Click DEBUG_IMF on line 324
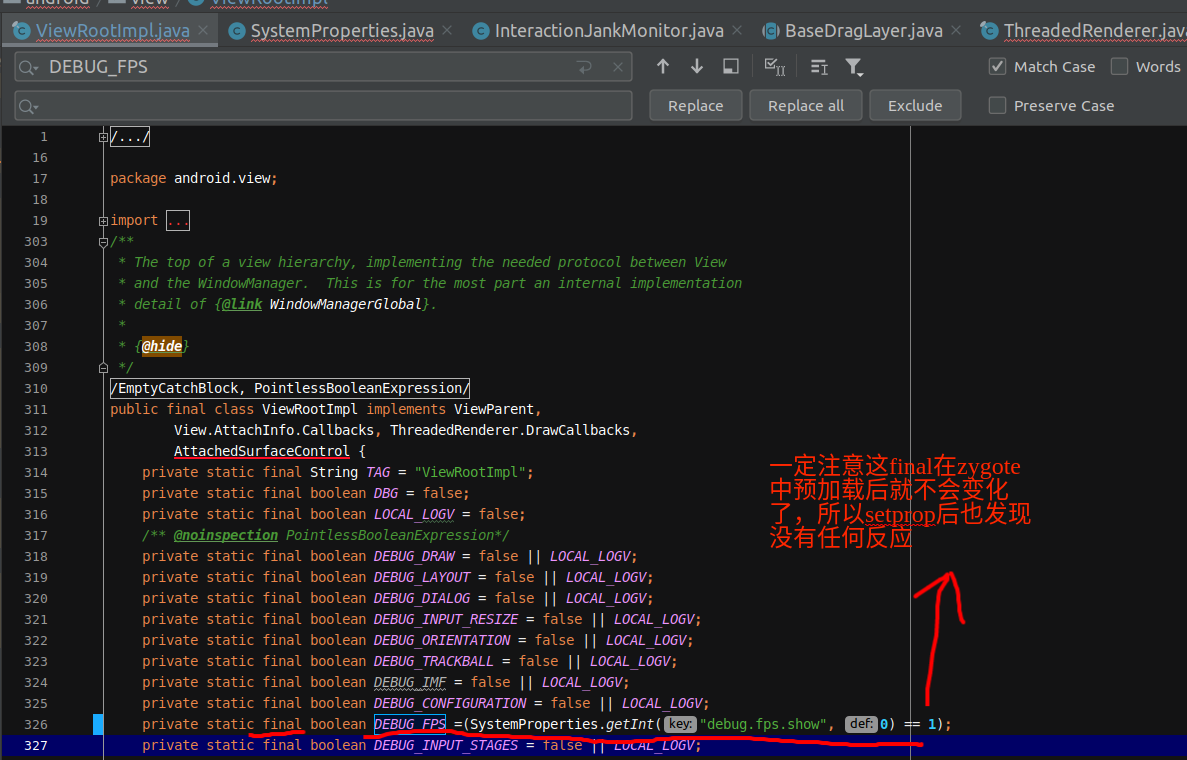The width and height of the screenshot is (1187, 760). [410, 682]
